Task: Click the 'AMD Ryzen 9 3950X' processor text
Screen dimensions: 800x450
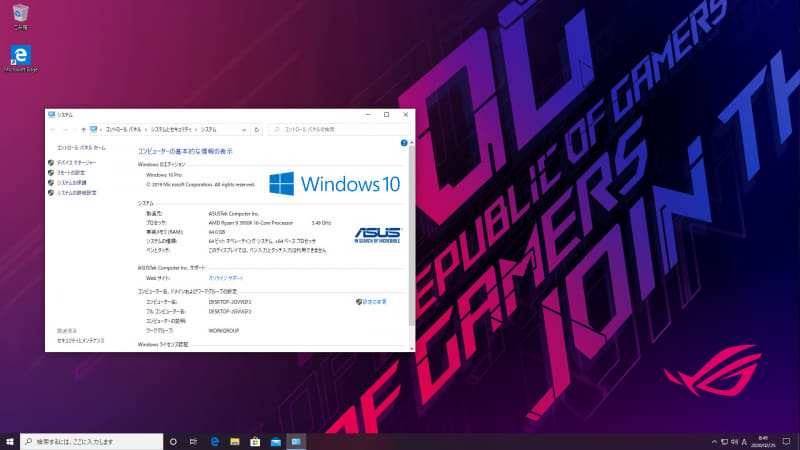Action: (x=251, y=223)
